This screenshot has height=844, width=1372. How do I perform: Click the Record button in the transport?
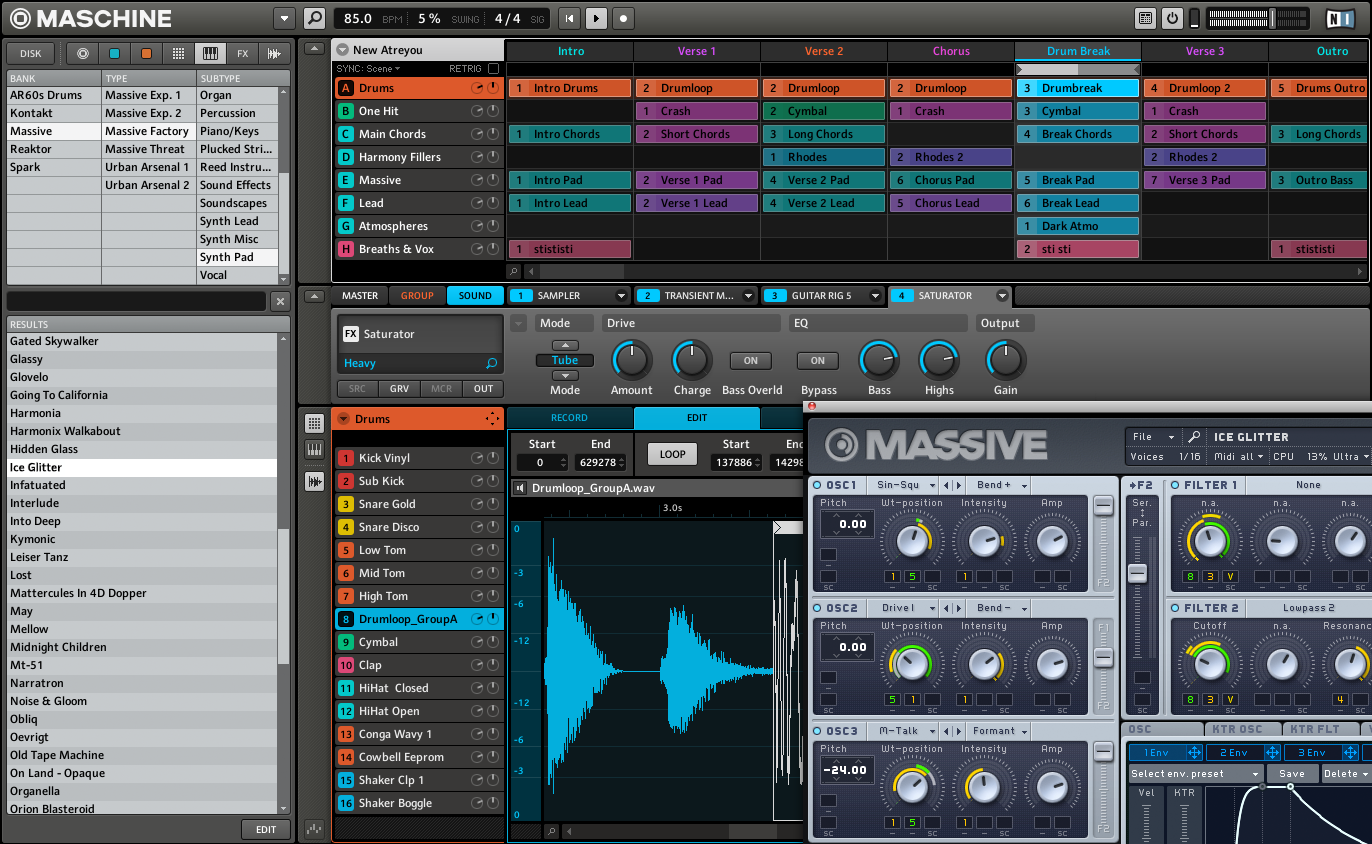click(x=623, y=18)
